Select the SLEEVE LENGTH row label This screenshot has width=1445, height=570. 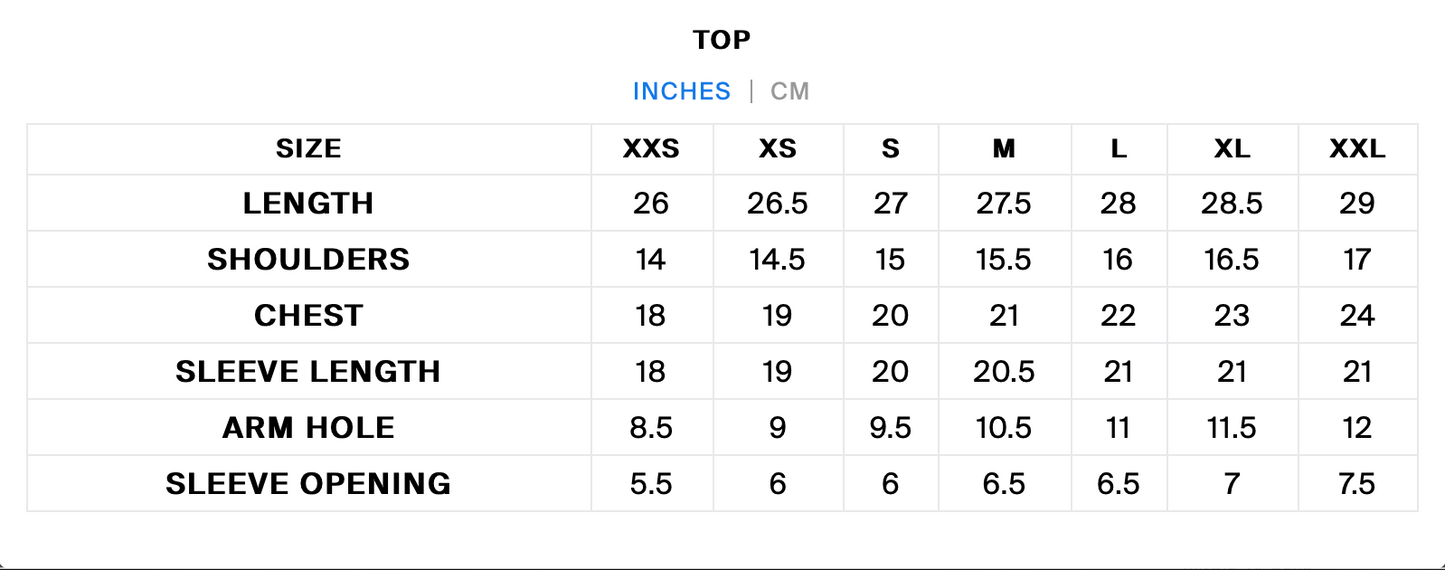click(x=308, y=372)
